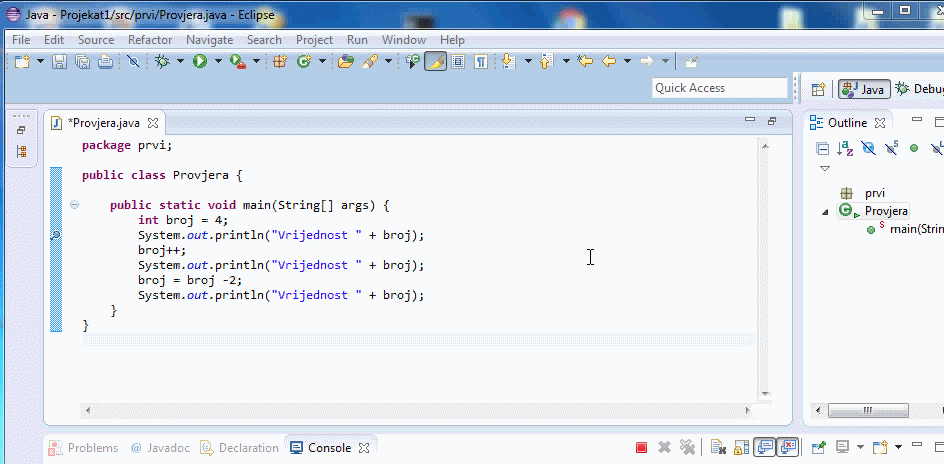Toggle alphabetical Sort in Outline view
The width and height of the screenshot is (944, 464).
click(x=845, y=149)
